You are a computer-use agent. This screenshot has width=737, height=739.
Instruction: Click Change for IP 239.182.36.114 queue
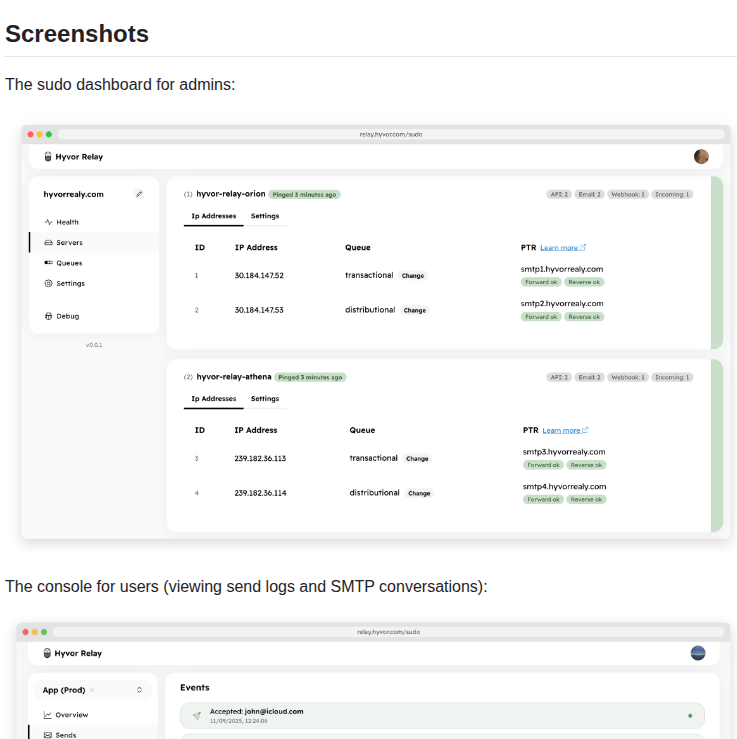419,493
